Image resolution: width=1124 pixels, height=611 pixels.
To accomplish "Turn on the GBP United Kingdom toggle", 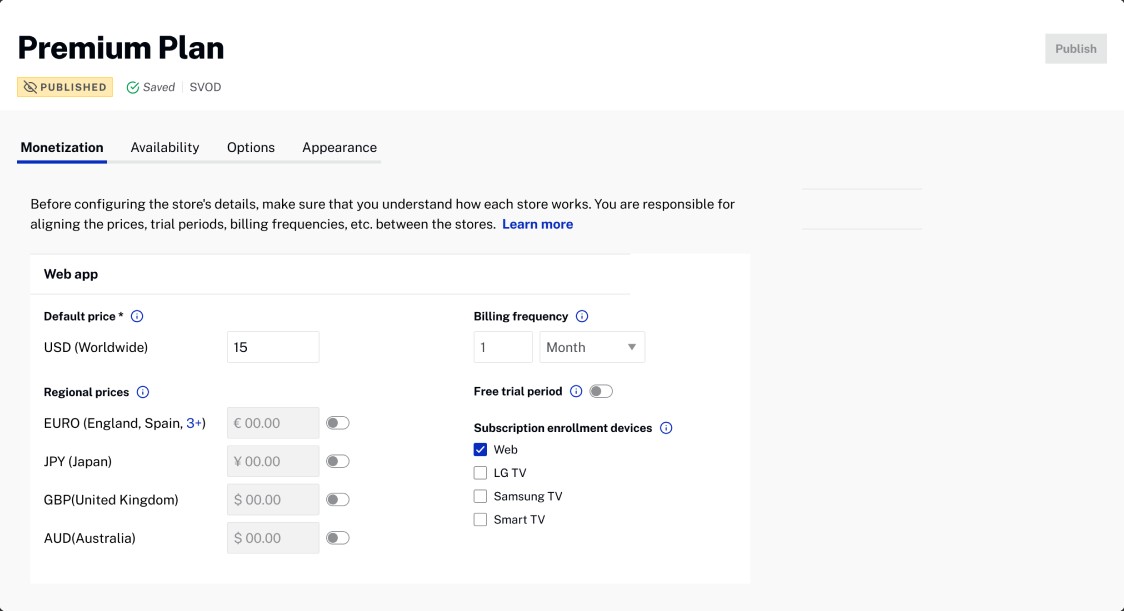I will point(338,500).
